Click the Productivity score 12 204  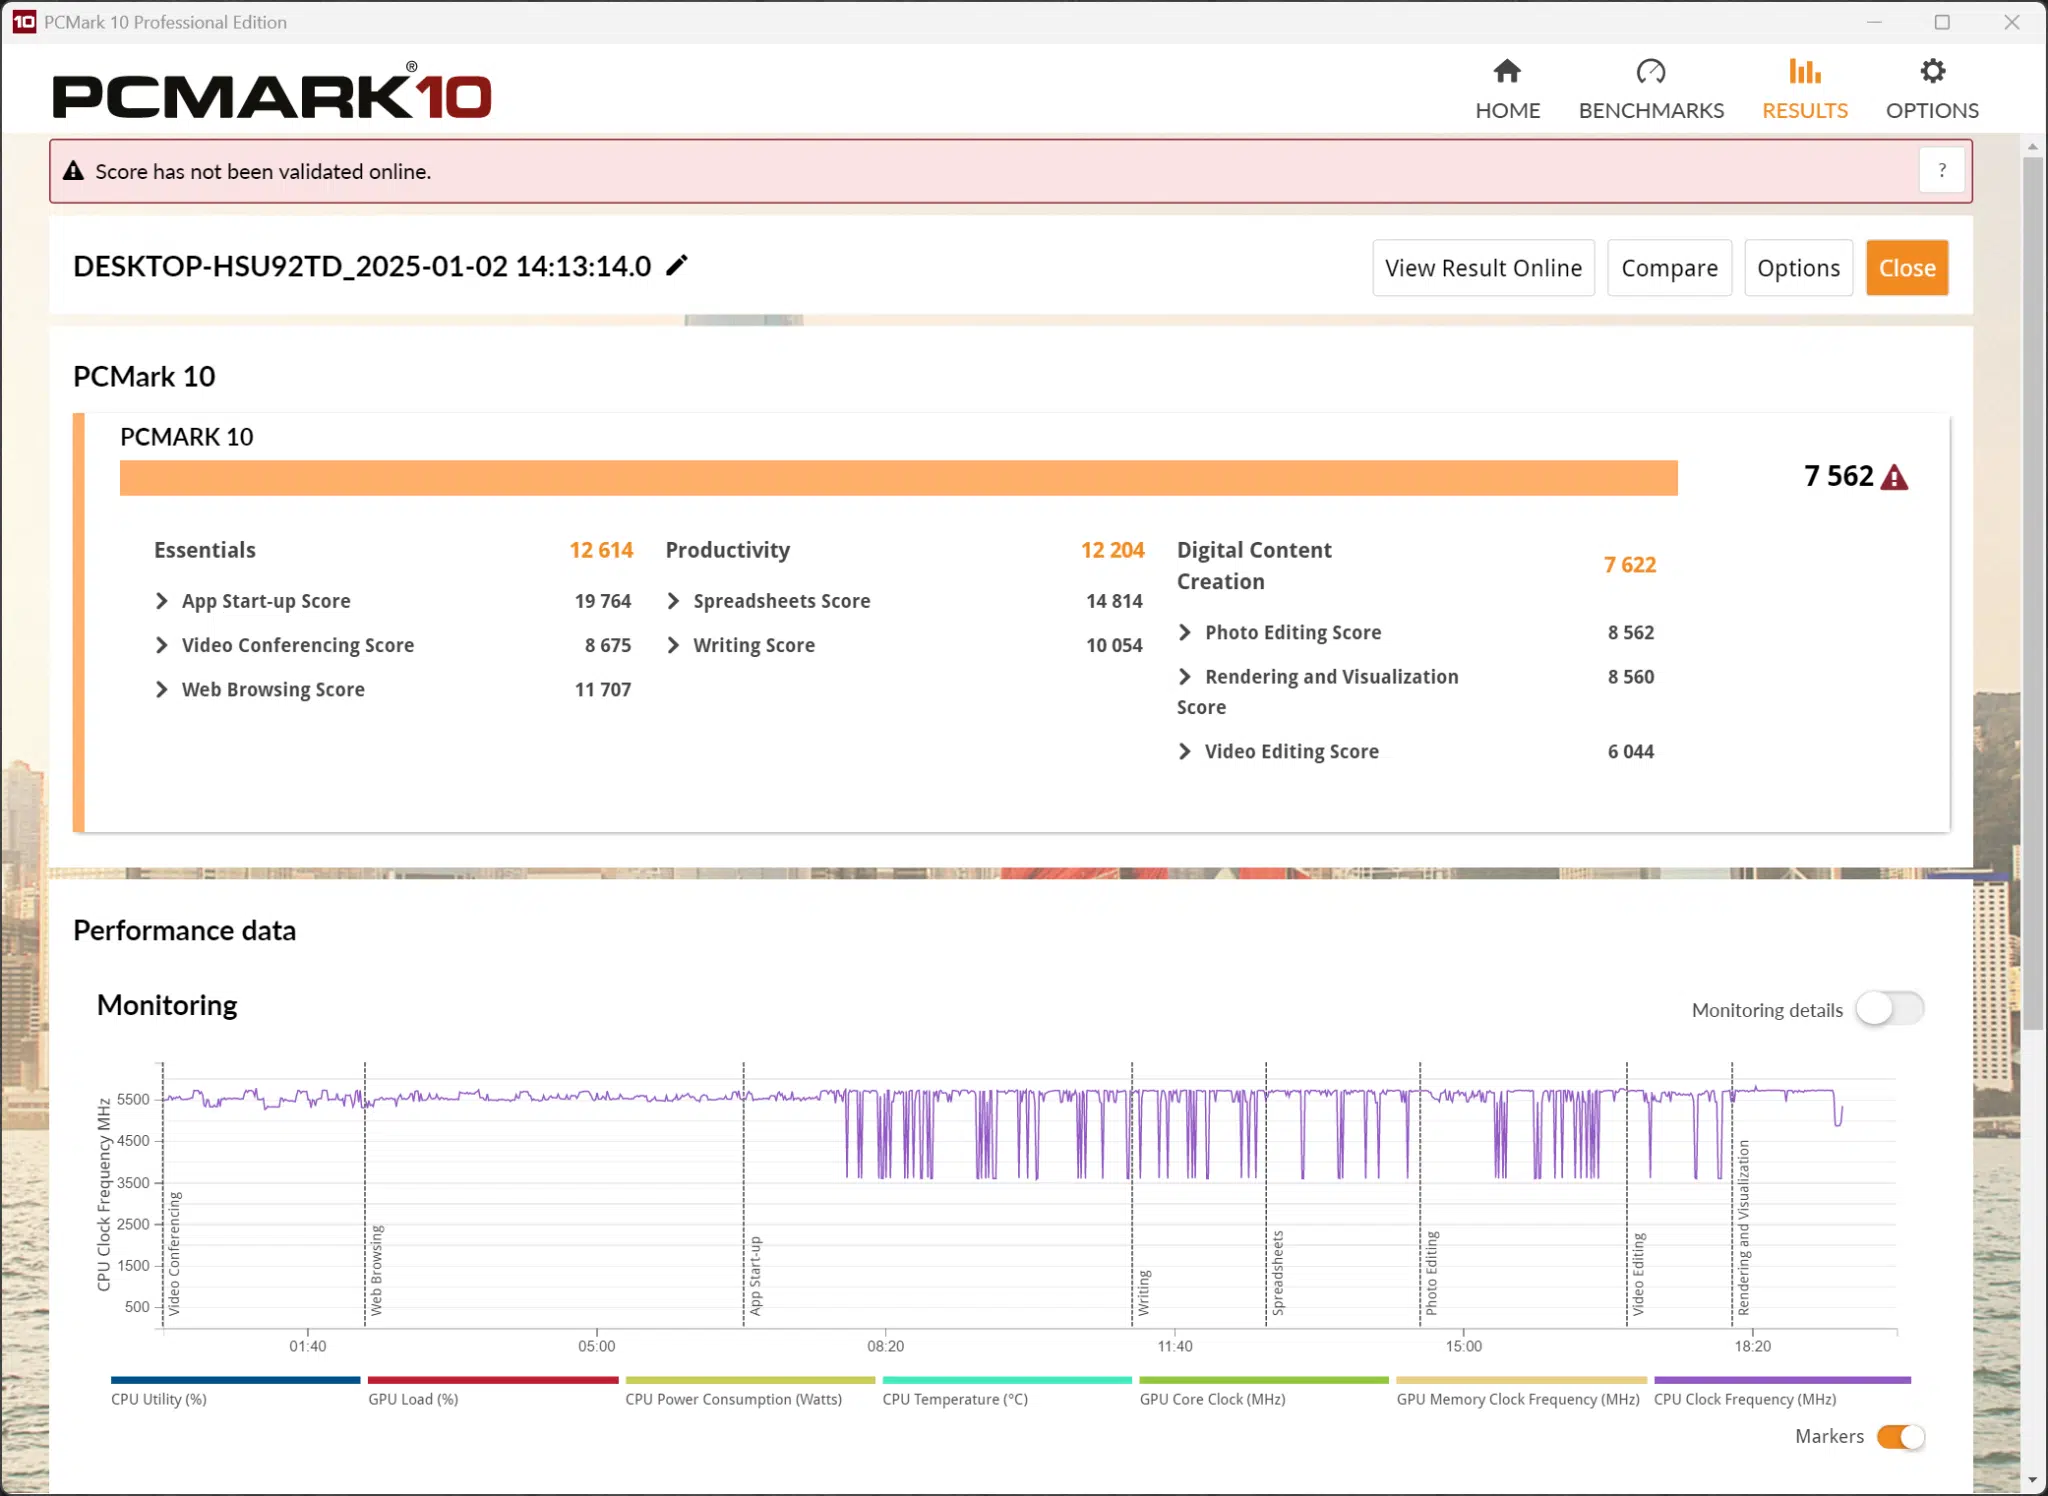1112,550
